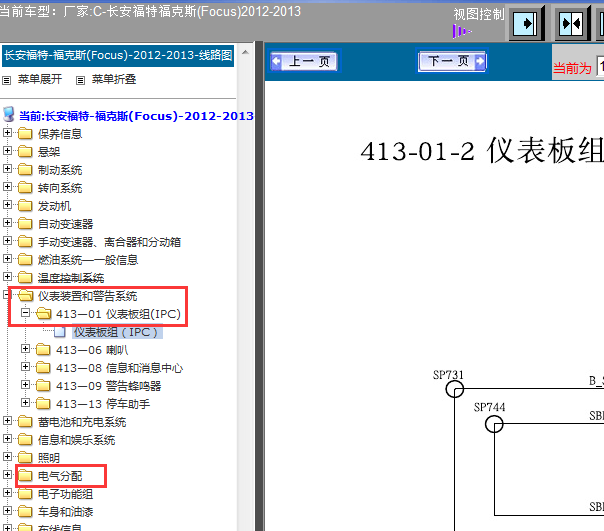Select 温度控制系统 in the tree

pos(71,278)
